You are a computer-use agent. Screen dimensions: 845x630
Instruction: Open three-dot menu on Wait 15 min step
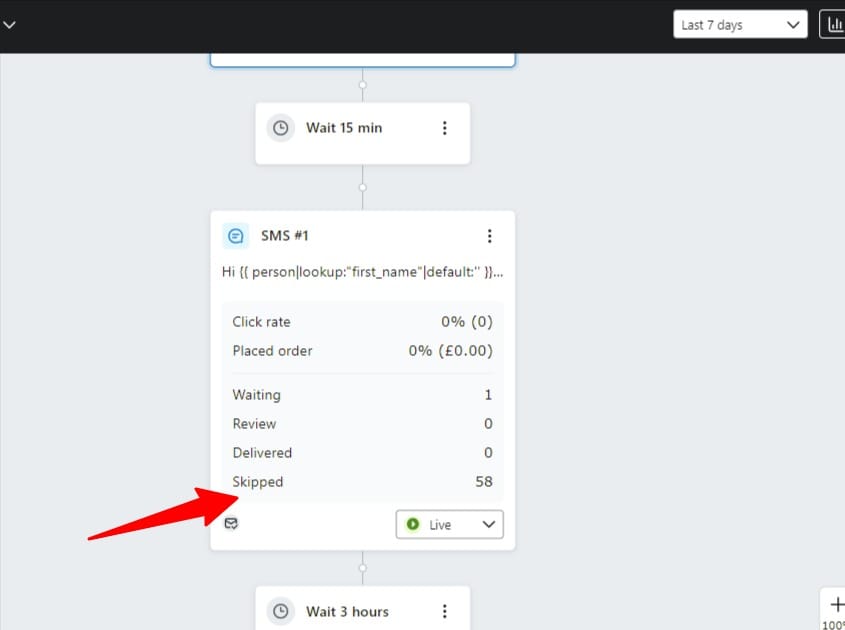(445, 128)
